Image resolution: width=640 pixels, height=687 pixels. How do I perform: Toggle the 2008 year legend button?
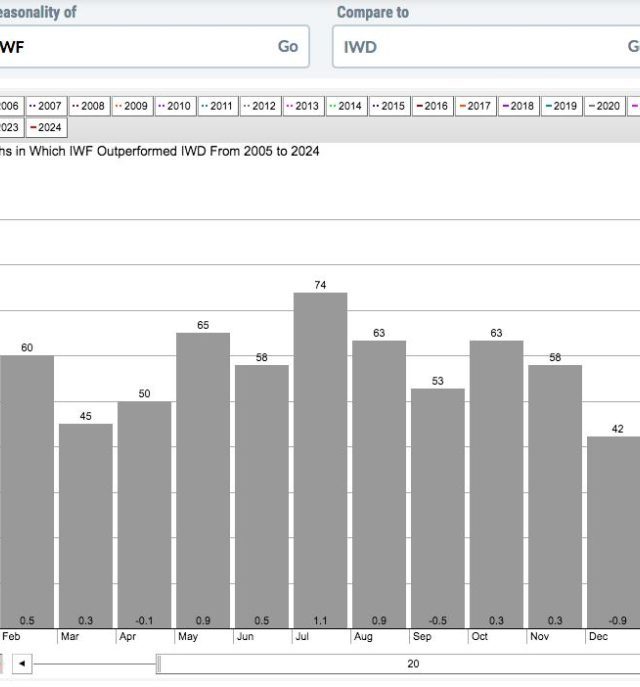tap(89, 106)
